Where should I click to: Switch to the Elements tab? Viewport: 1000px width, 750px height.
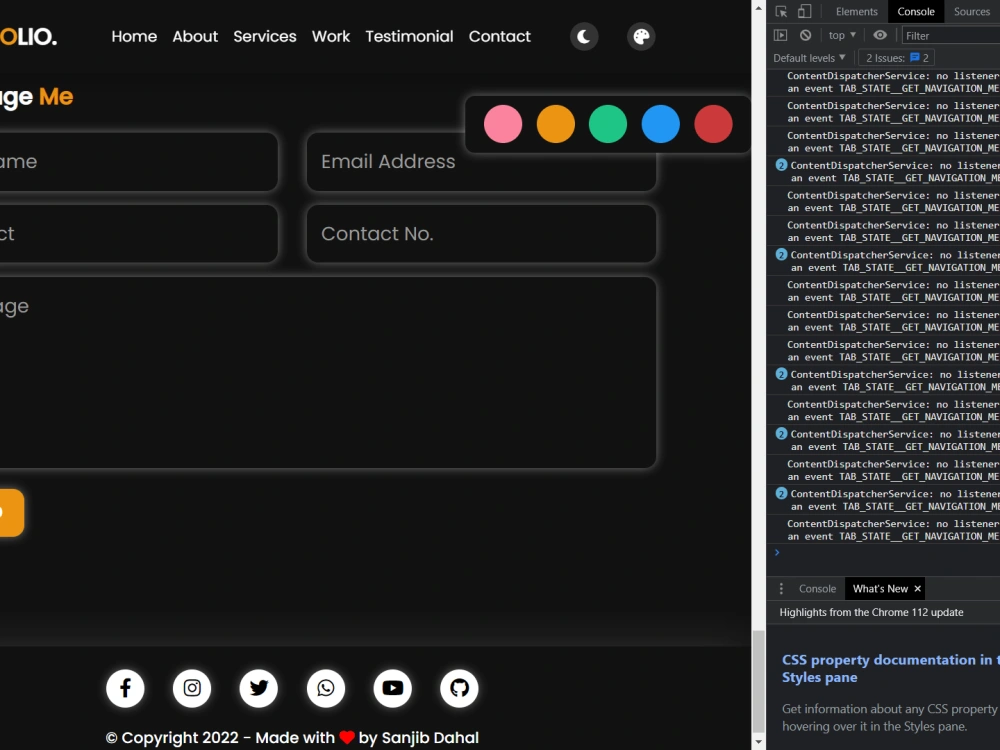pyautogui.click(x=857, y=11)
